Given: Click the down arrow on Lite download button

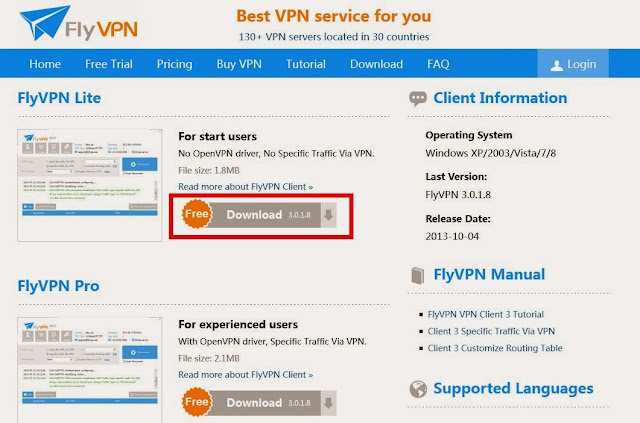Looking at the screenshot, I should pos(329,215).
